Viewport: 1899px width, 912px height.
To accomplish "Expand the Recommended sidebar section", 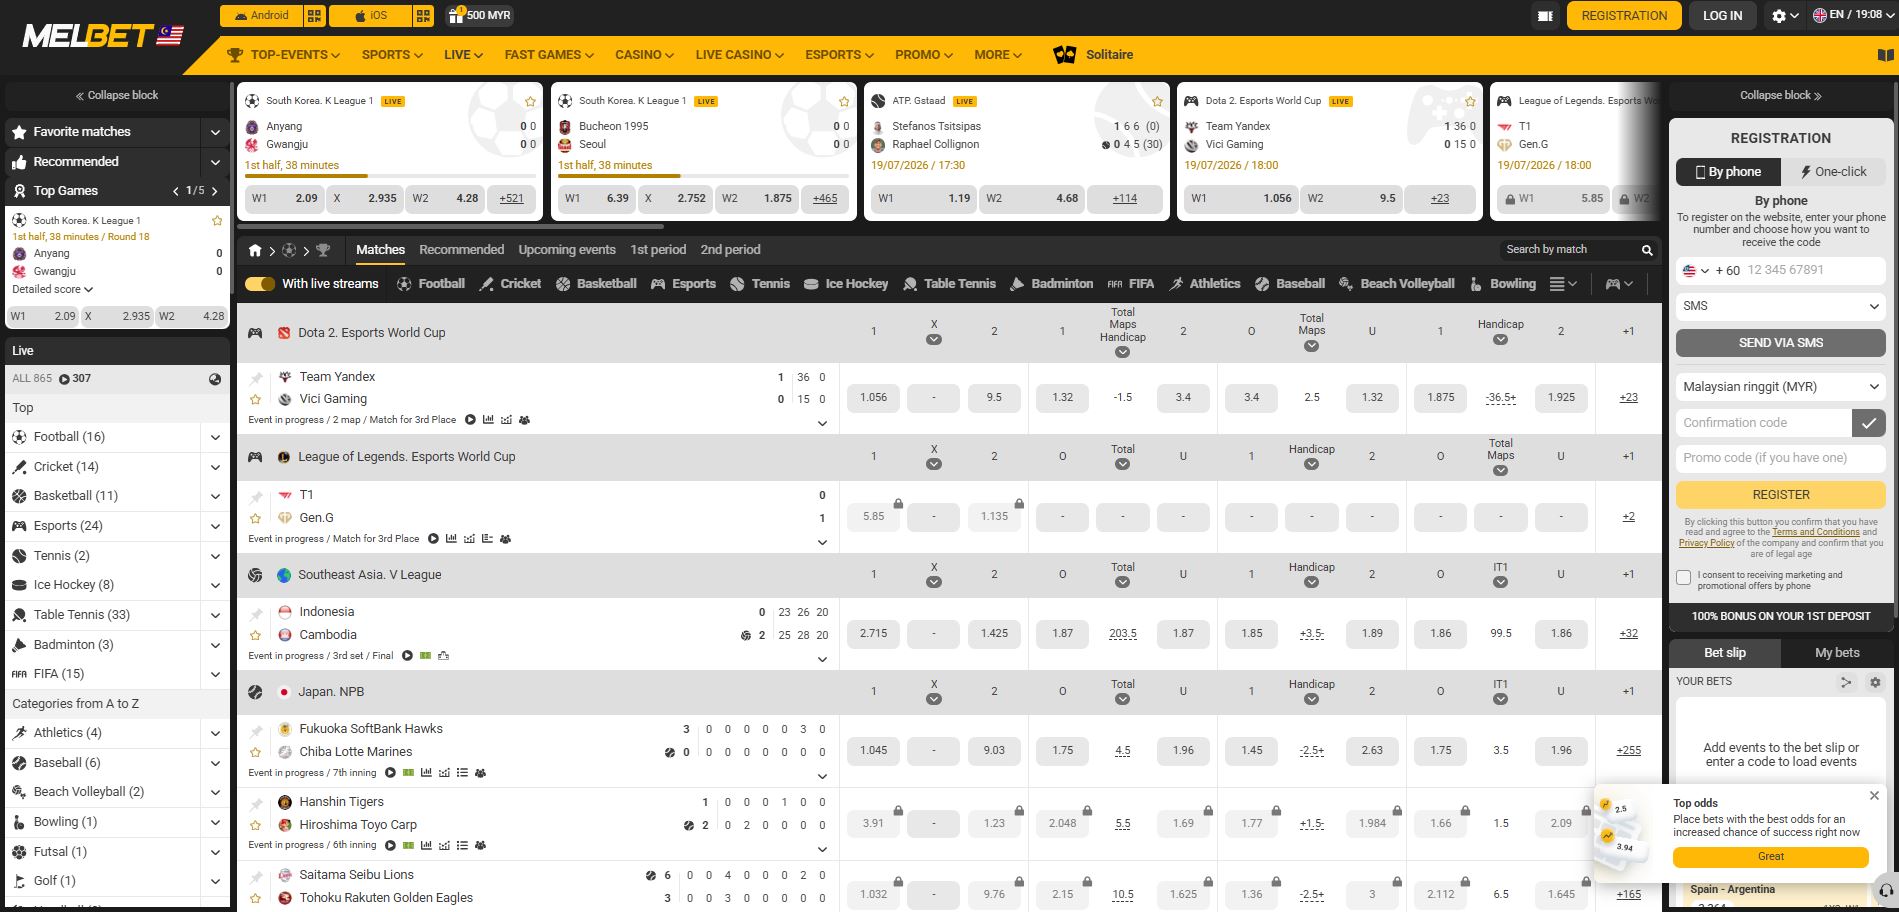I will pyautogui.click(x=214, y=162).
